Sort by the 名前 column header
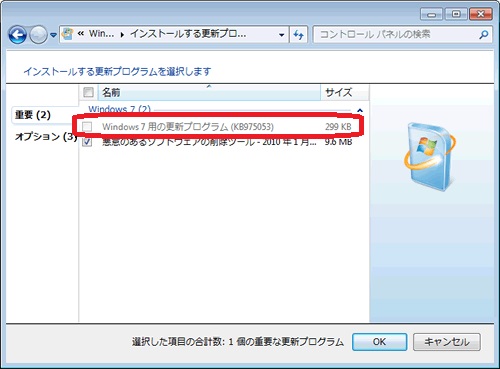500x369 pixels. (x=209, y=92)
